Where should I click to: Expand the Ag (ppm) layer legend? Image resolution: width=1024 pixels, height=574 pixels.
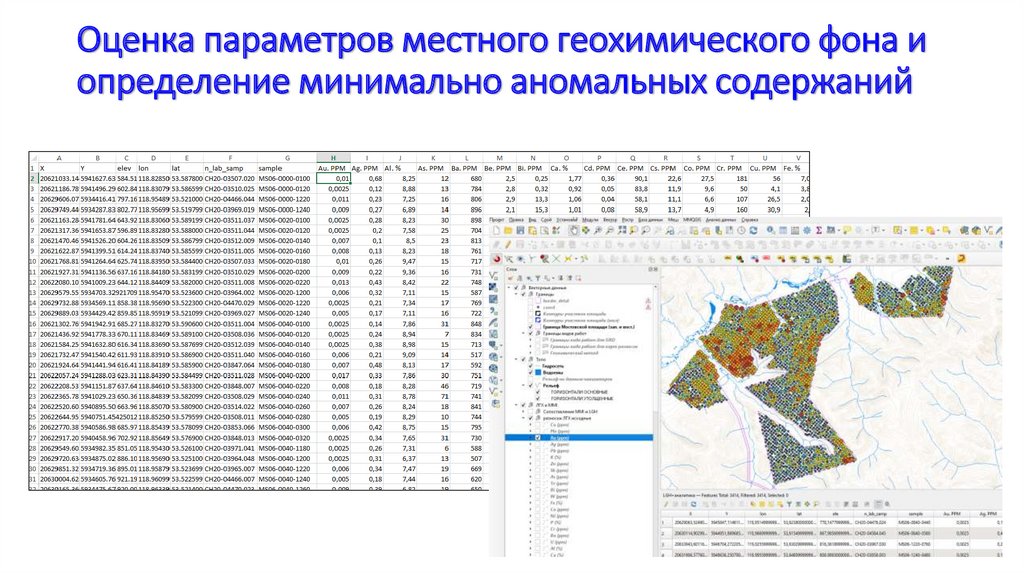531,444
